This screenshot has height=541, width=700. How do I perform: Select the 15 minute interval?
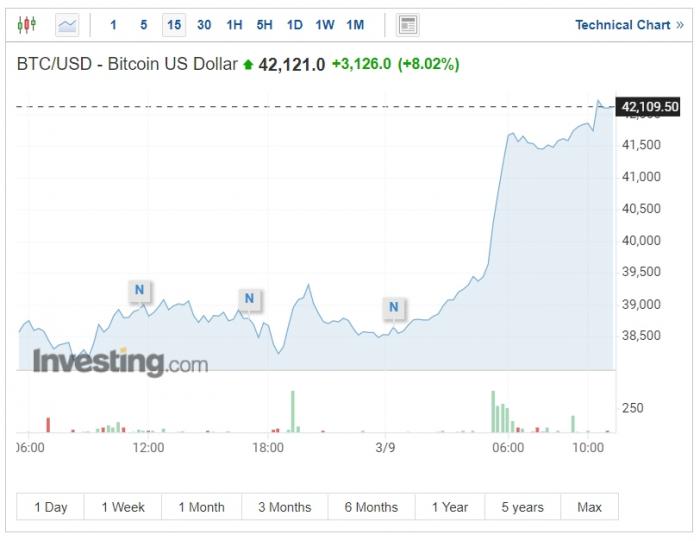pos(174,25)
